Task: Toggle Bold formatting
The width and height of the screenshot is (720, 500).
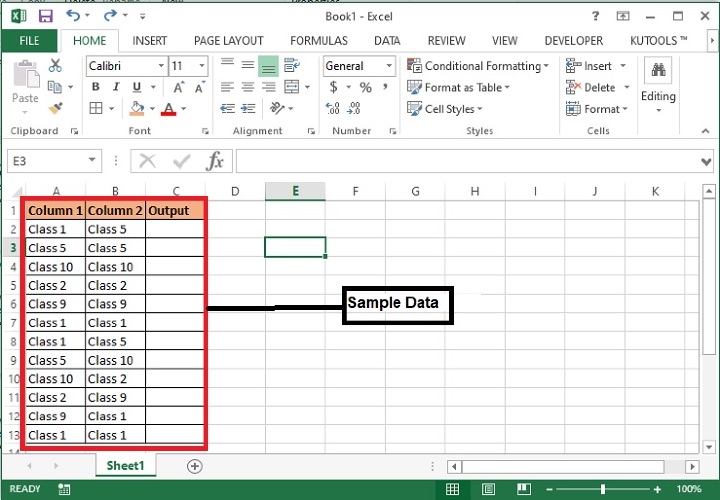Action: coord(96,87)
